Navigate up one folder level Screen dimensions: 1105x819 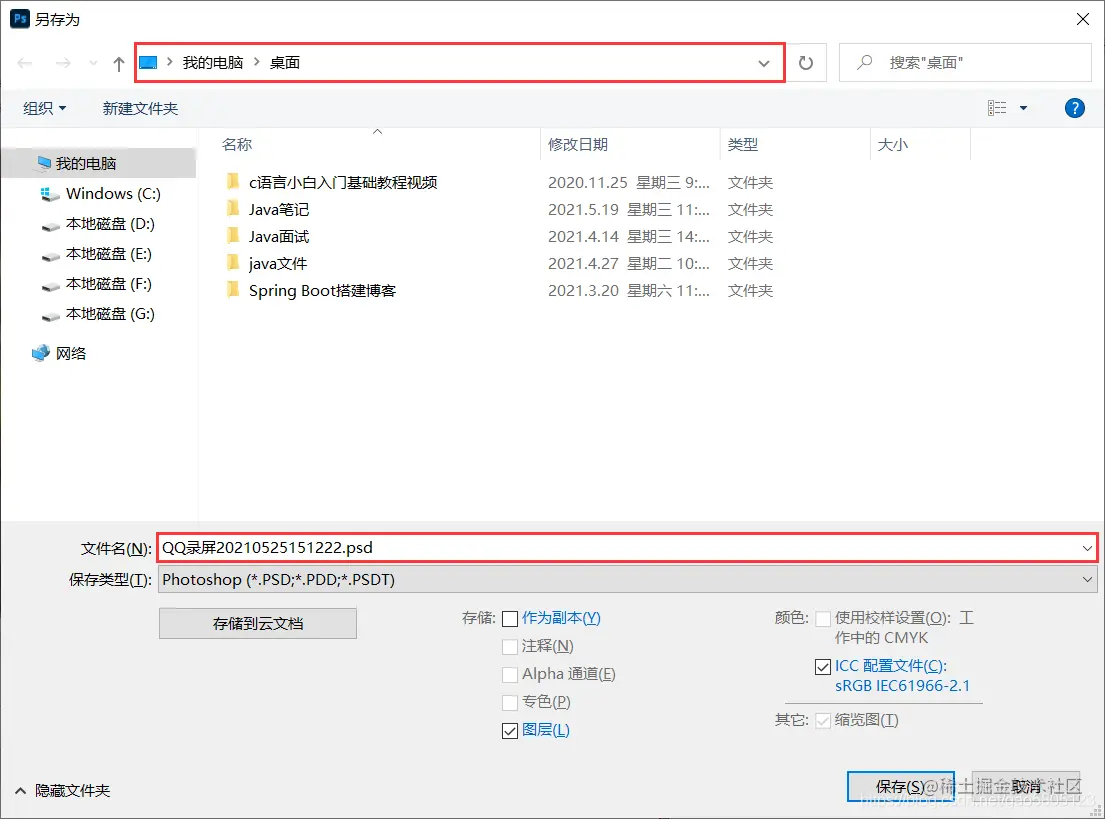click(118, 62)
